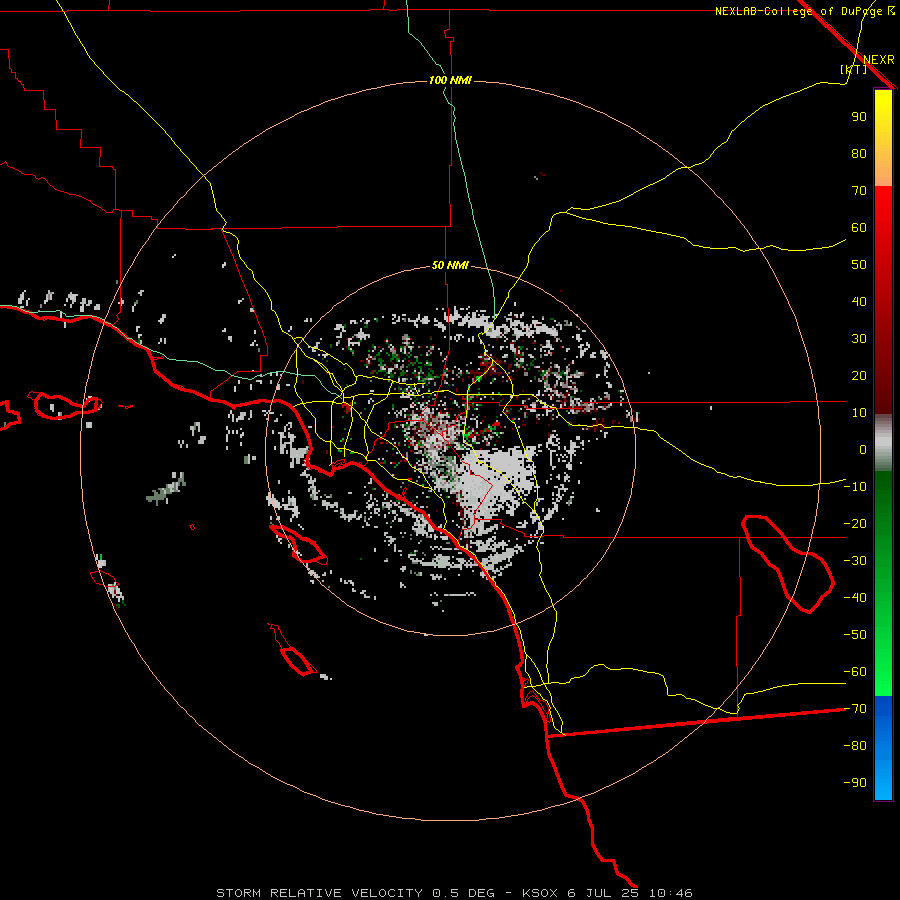900x900 pixels.
Task: Click the -20 value on velocity scale
Action: tap(855, 523)
